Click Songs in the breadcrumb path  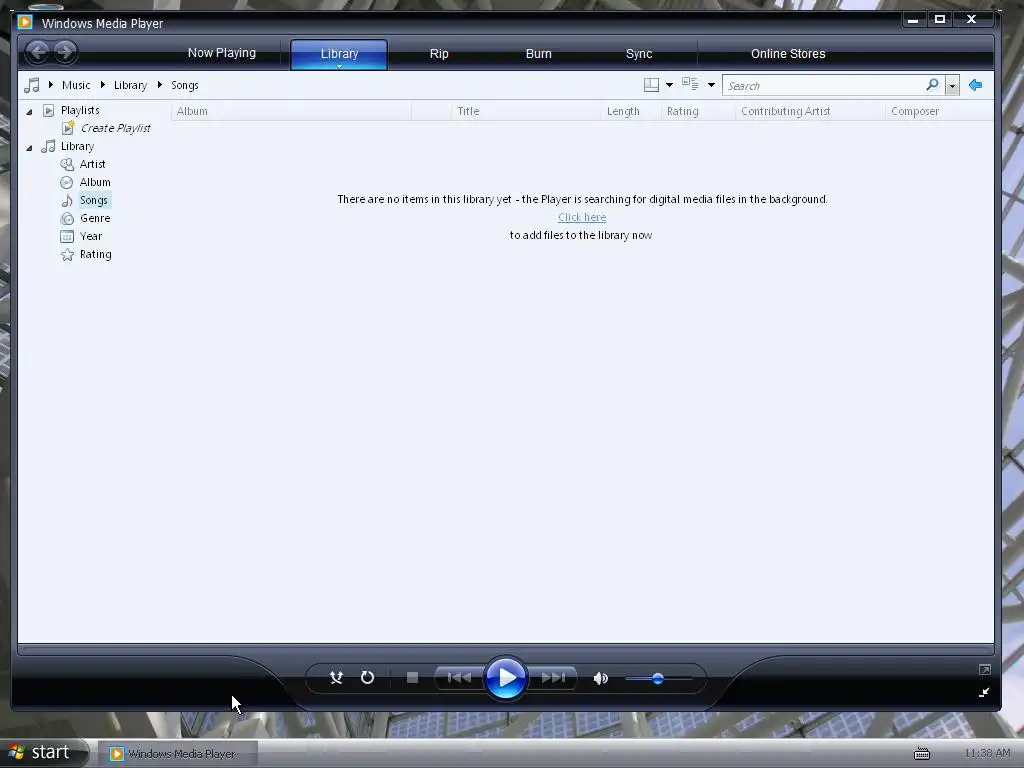pos(185,85)
